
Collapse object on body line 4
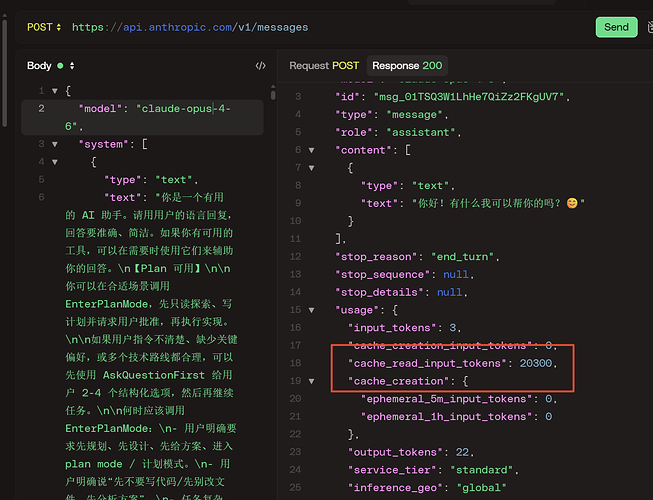[x=55, y=162]
